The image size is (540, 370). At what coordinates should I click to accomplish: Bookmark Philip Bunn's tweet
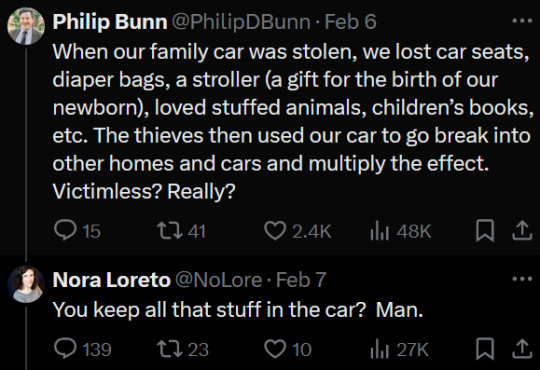pyautogui.click(x=485, y=230)
